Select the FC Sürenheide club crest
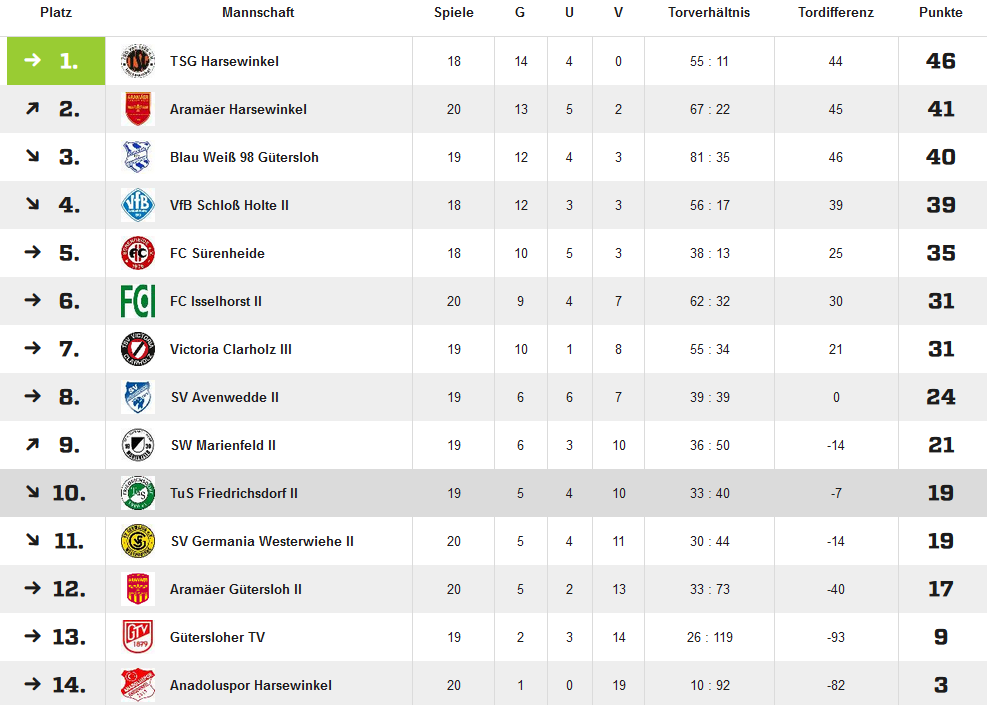This screenshot has height=709, width=987. click(x=138, y=253)
